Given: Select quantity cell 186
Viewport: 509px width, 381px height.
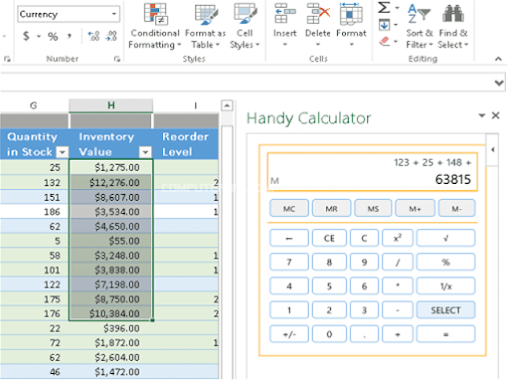Looking at the screenshot, I should pyautogui.click(x=34, y=212).
